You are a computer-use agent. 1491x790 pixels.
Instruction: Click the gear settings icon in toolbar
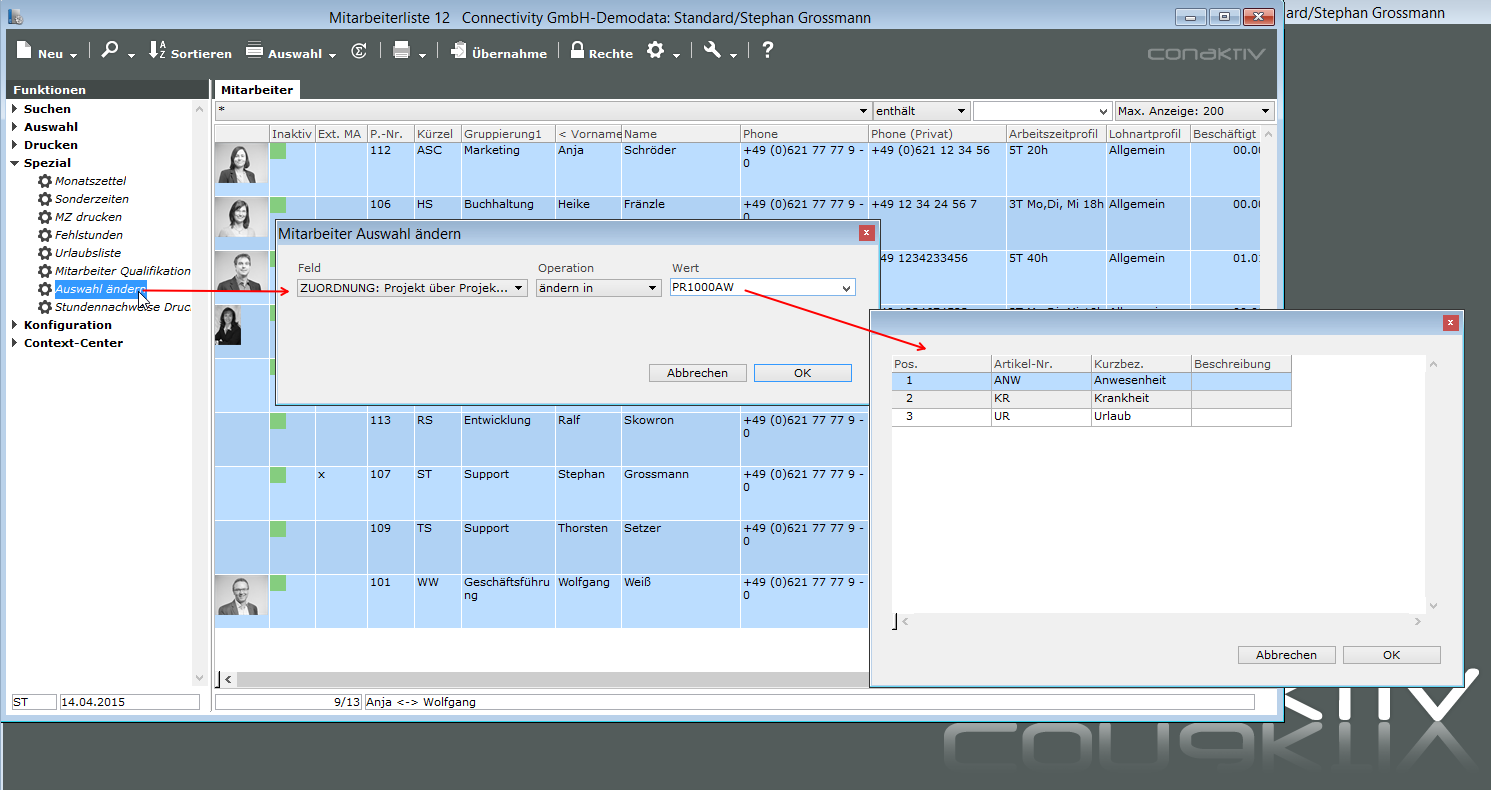pos(655,51)
